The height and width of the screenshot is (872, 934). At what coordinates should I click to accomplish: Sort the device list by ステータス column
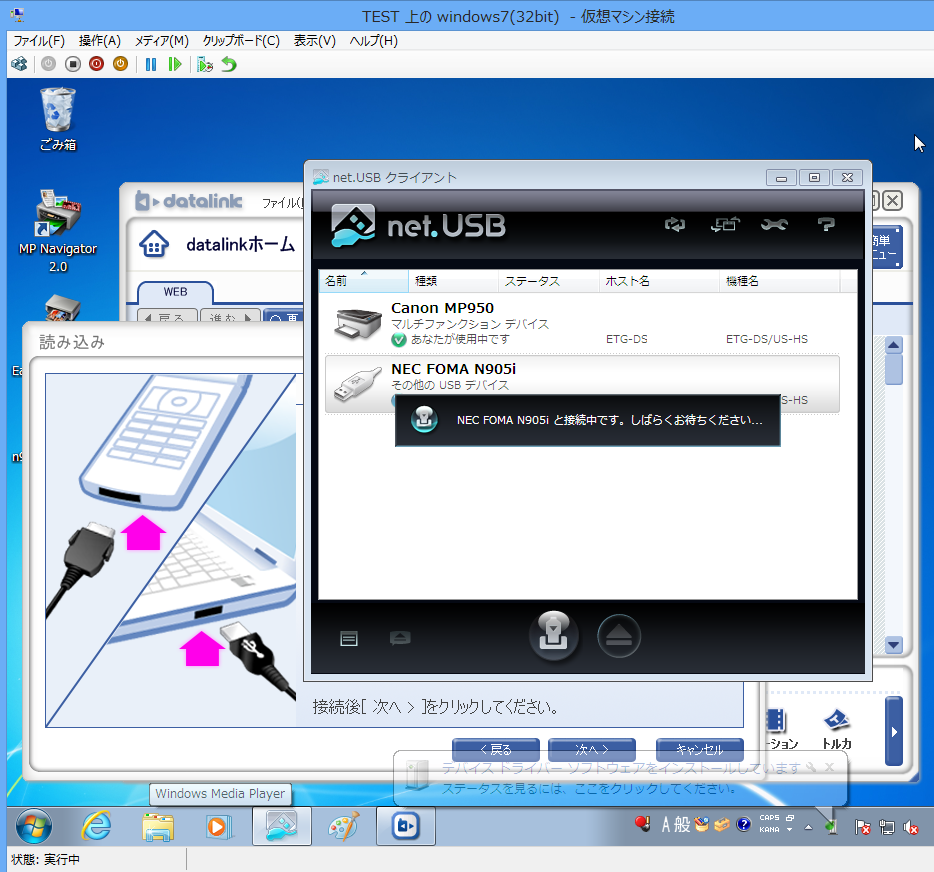click(549, 281)
